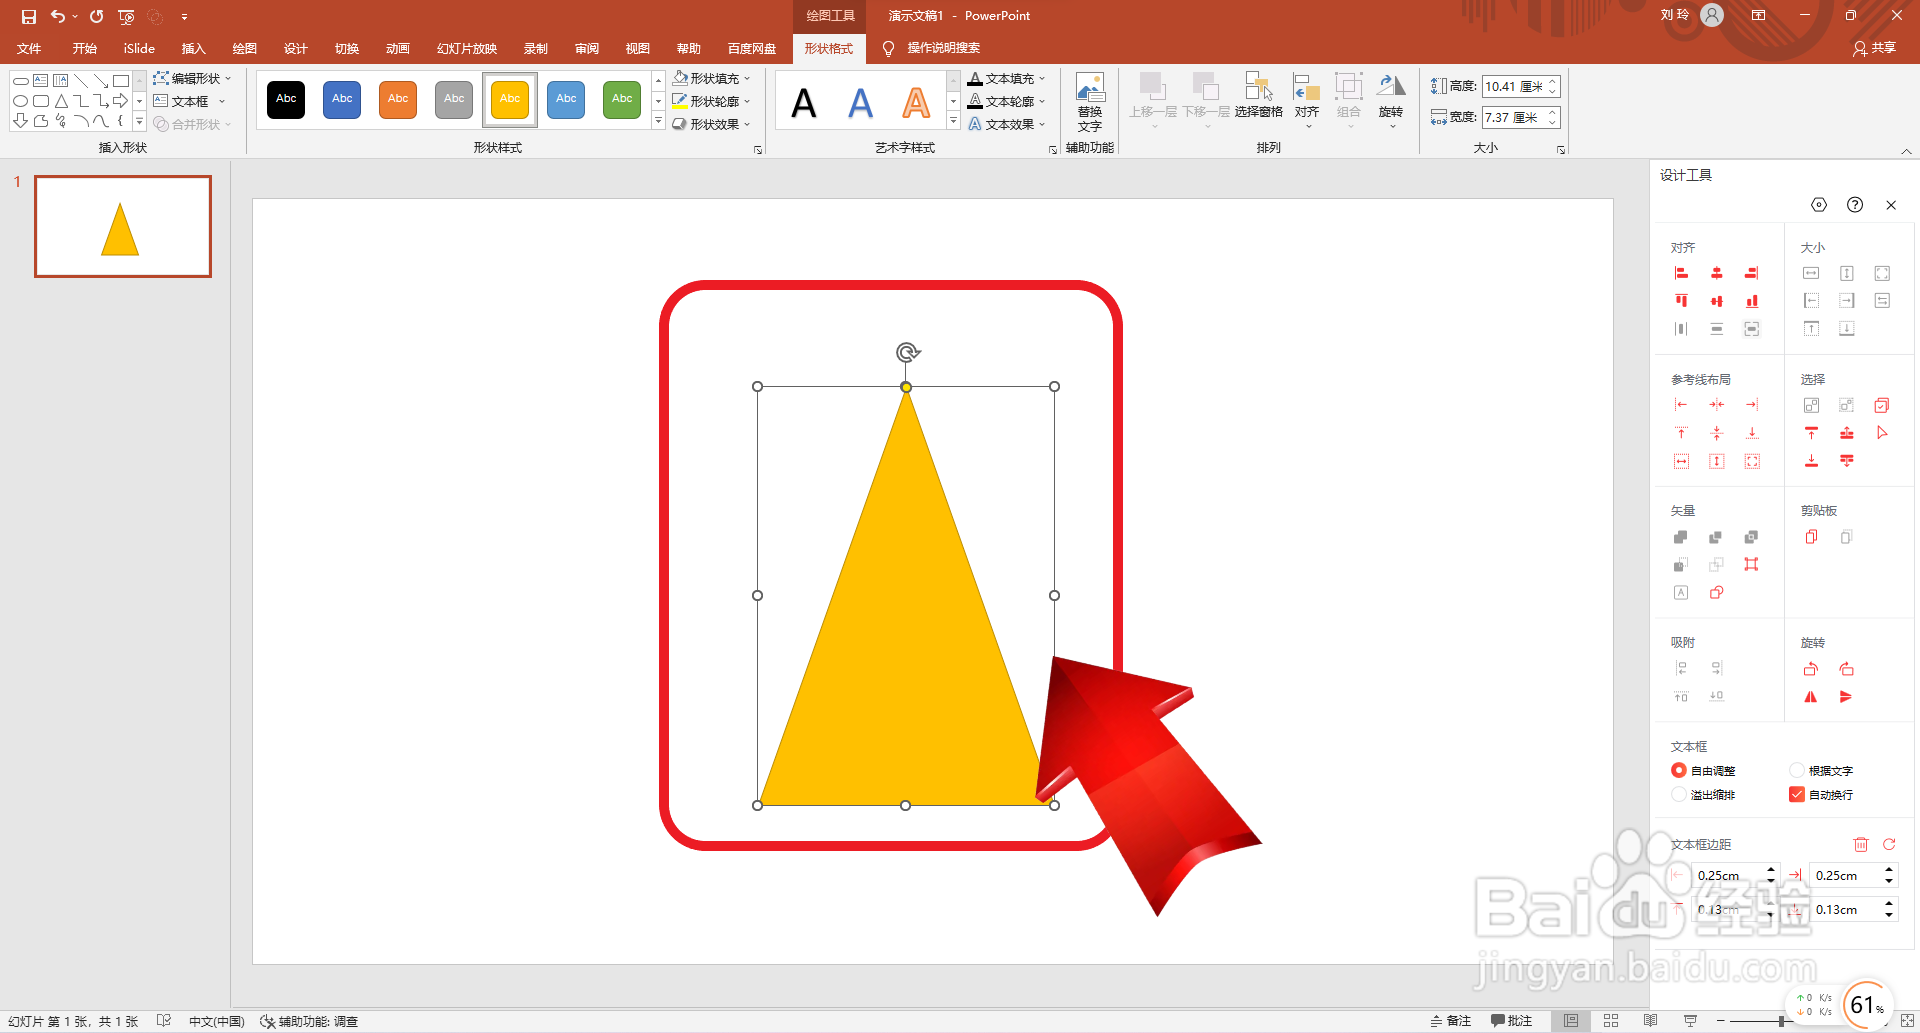The image size is (1920, 1033).
Task: Click 备注 notes button in status bar
Action: 1451,1021
